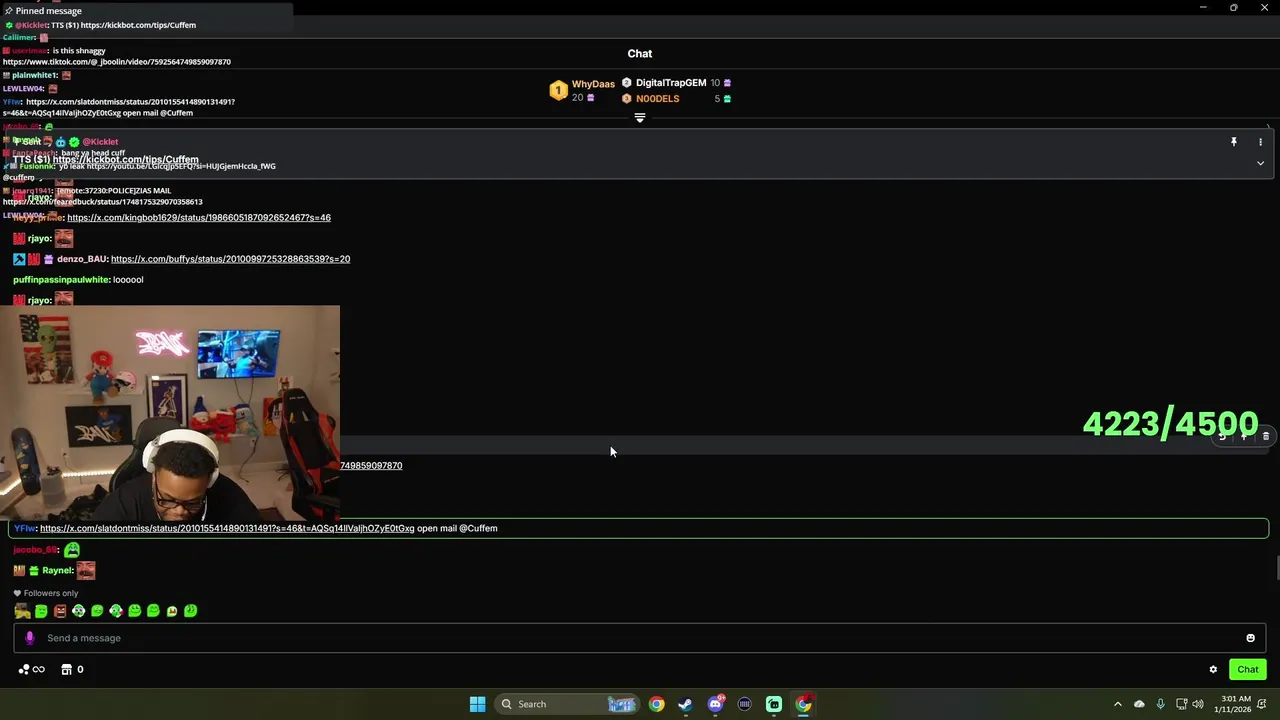Viewport: 1280px width, 720px height.
Task: Click the username Raynel in chat
Action: pyautogui.click(x=57, y=570)
